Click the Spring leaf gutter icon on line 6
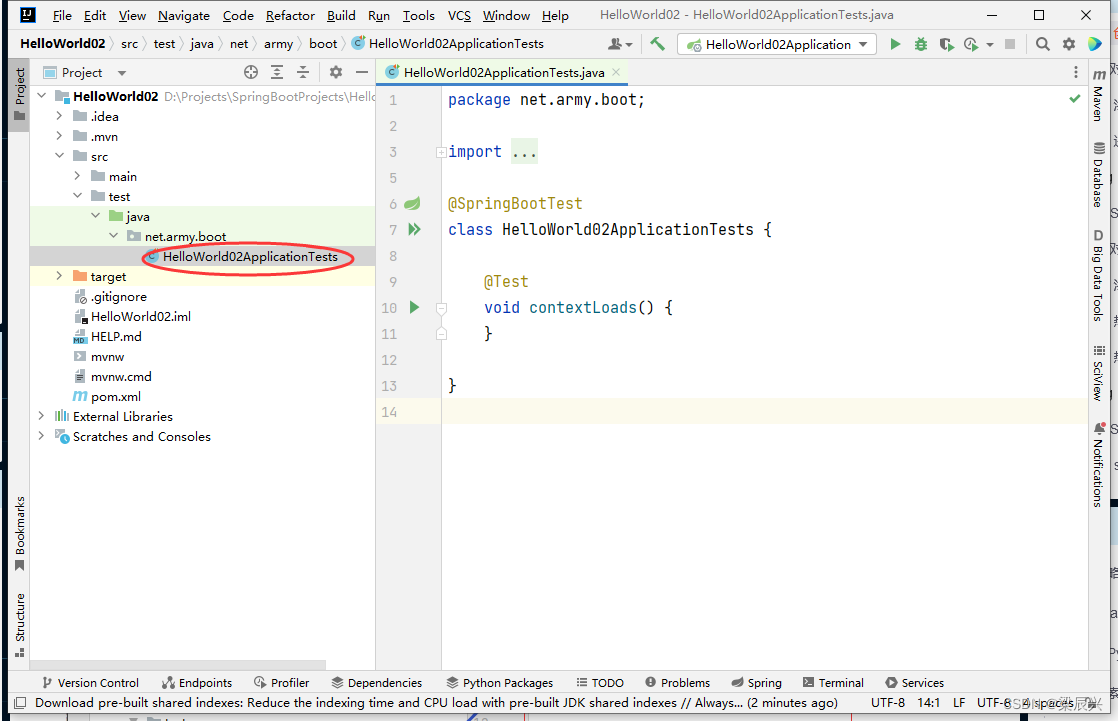Image resolution: width=1118 pixels, height=721 pixels. [x=412, y=204]
